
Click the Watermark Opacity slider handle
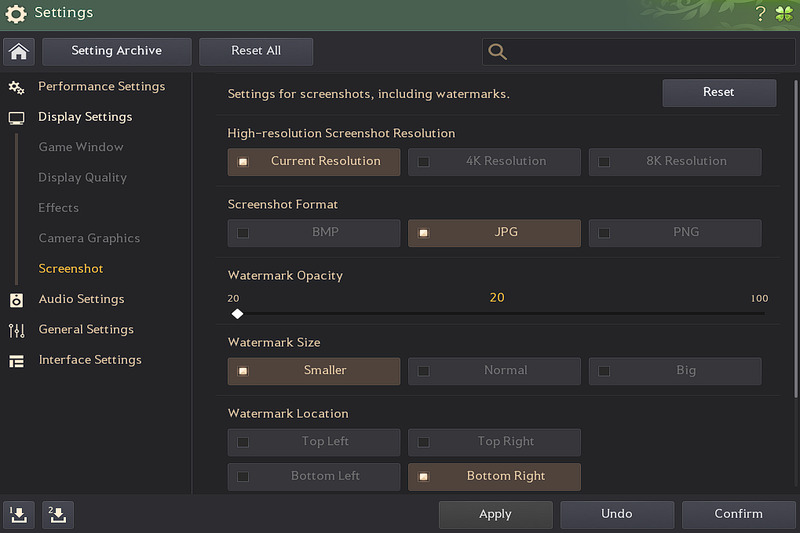coord(237,314)
